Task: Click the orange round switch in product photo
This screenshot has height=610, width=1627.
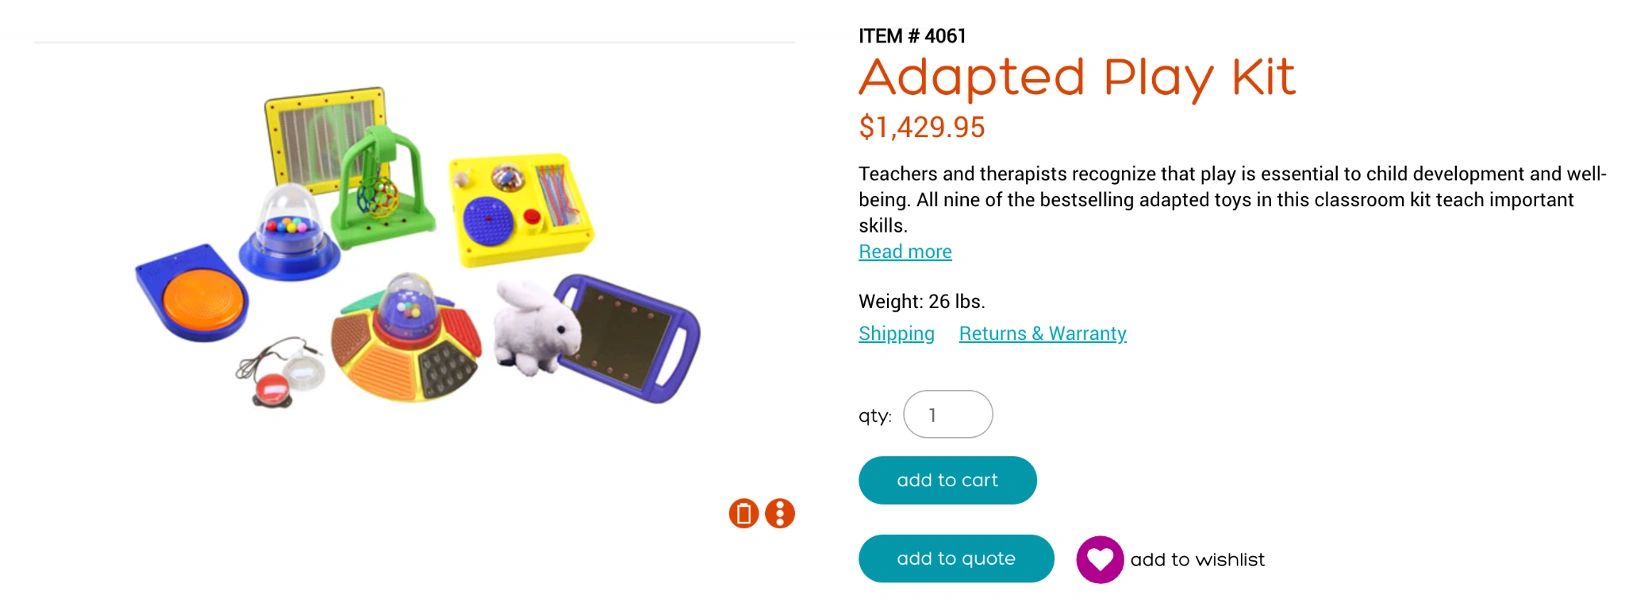Action: (202, 300)
